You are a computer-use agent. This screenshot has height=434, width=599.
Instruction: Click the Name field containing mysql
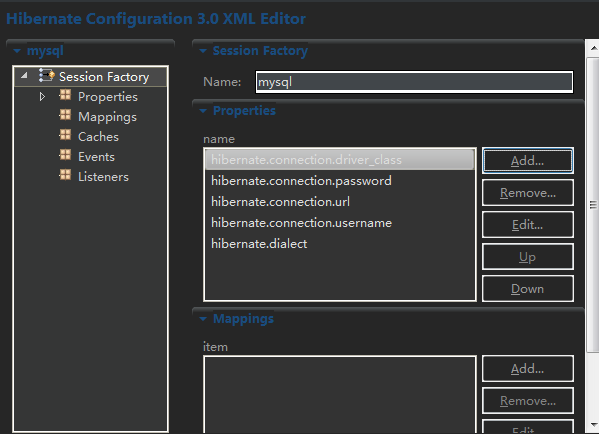click(414, 82)
